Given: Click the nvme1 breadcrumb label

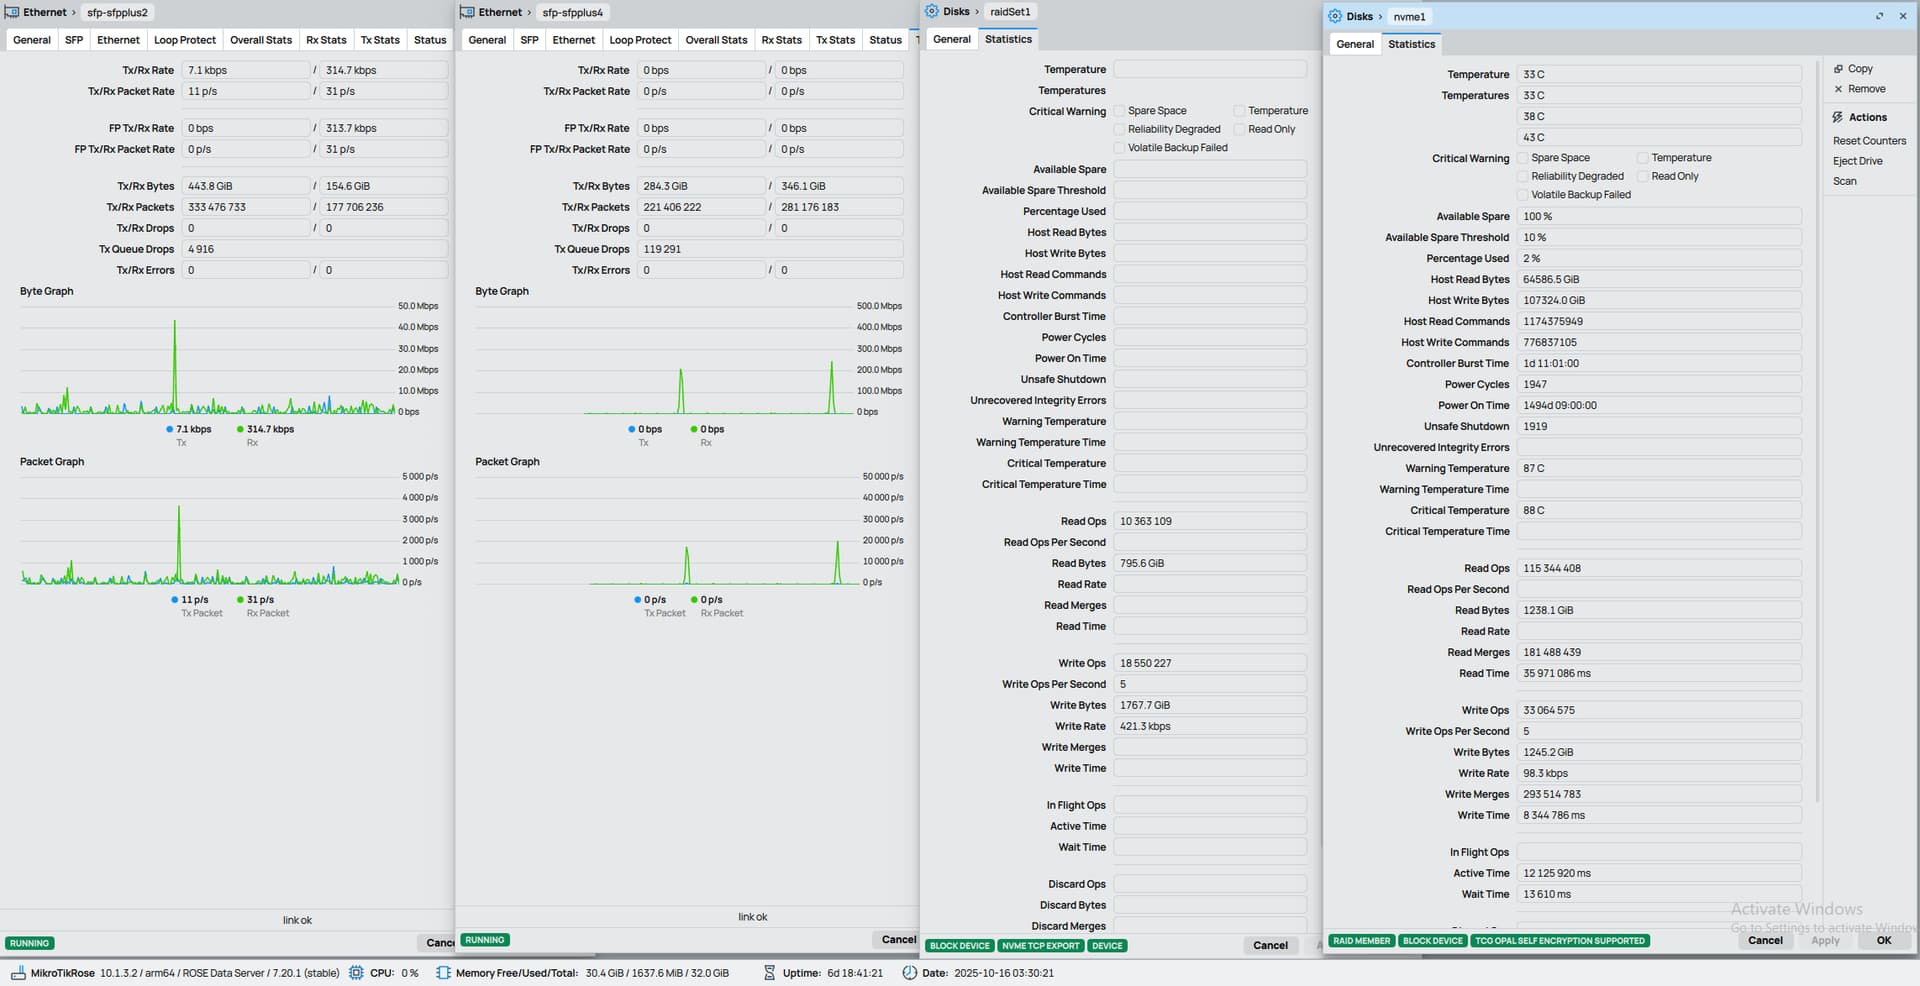Looking at the screenshot, I should [x=1409, y=16].
